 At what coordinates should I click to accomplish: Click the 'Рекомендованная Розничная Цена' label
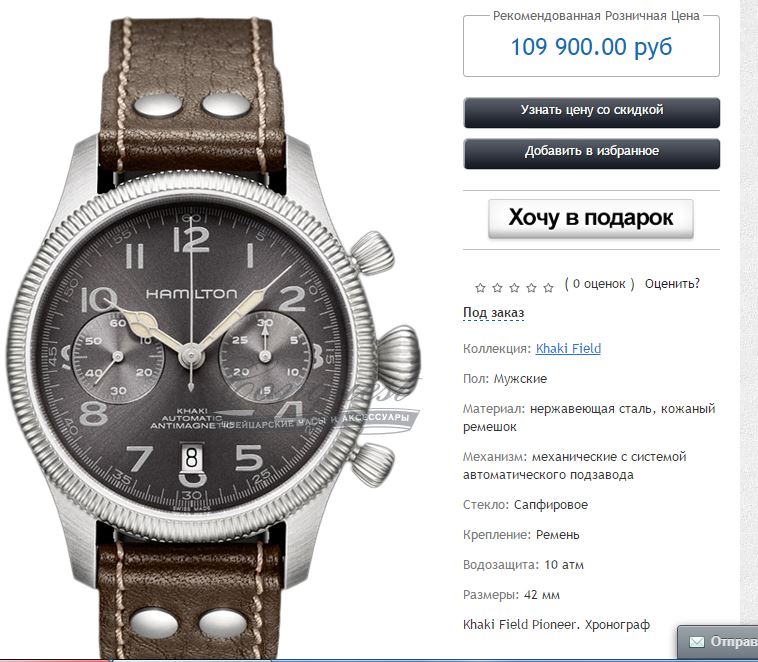(596, 16)
